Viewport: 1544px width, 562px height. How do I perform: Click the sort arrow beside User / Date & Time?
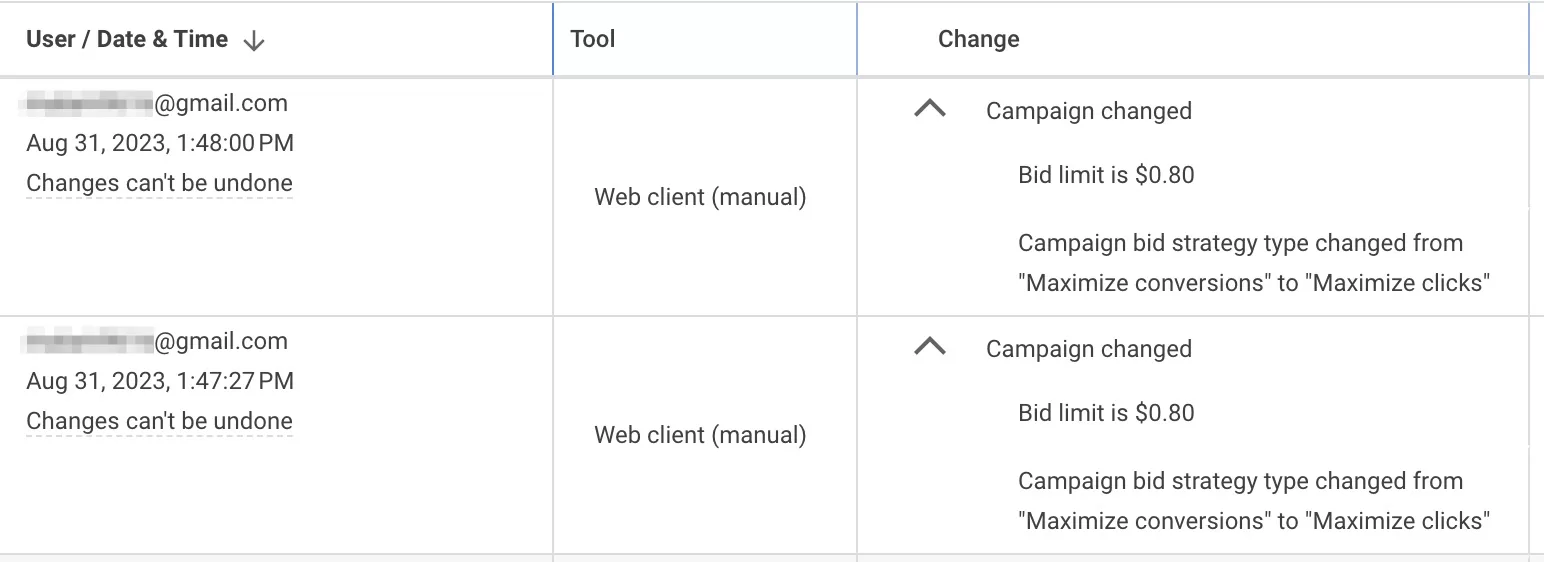(254, 40)
